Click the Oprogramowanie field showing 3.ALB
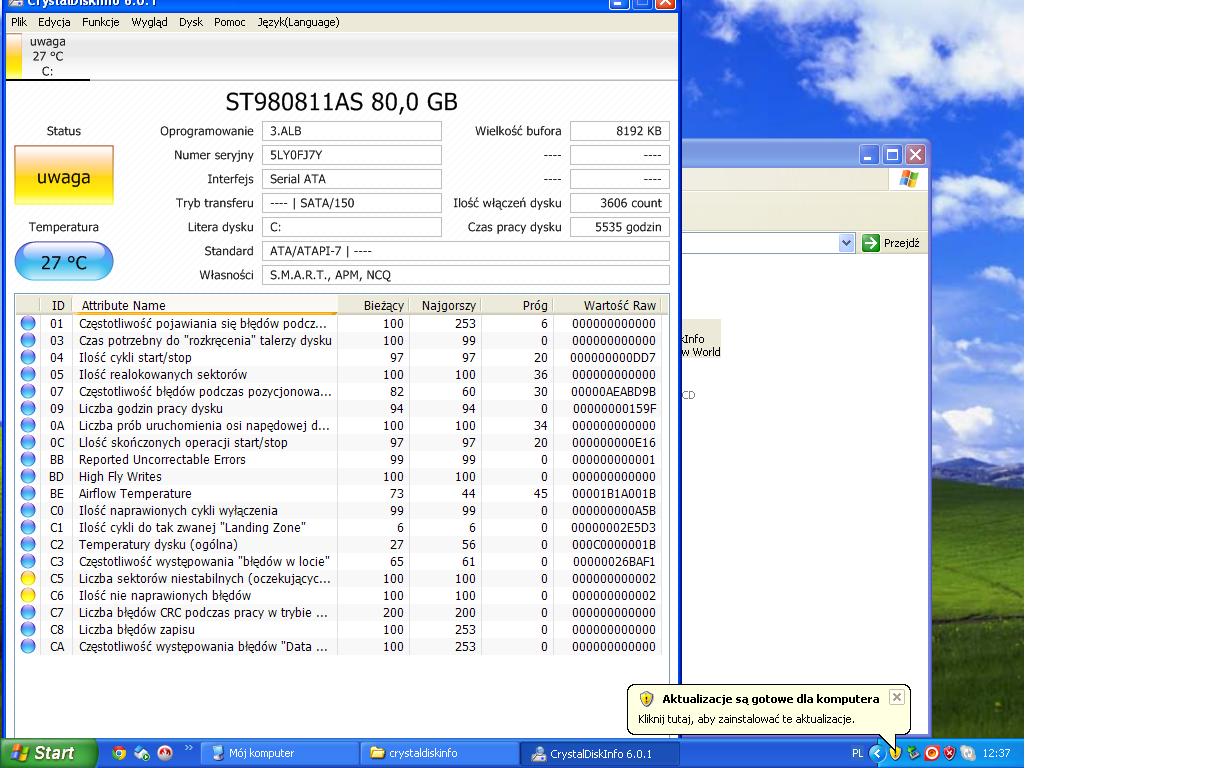Image resolution: width=1218 pixels, height=768 pixels. [352, 131]
